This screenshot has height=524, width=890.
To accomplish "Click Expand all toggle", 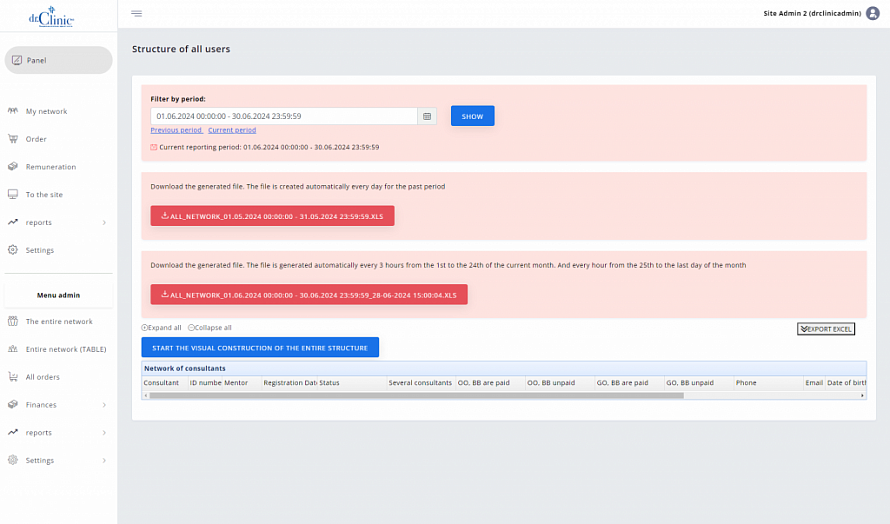I will [162, 327].
